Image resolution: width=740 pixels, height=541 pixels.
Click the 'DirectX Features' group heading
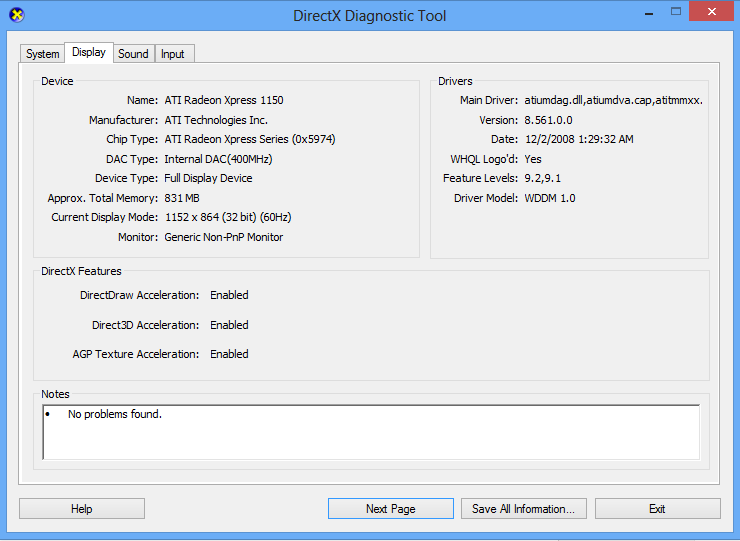[x=81, y=271]
